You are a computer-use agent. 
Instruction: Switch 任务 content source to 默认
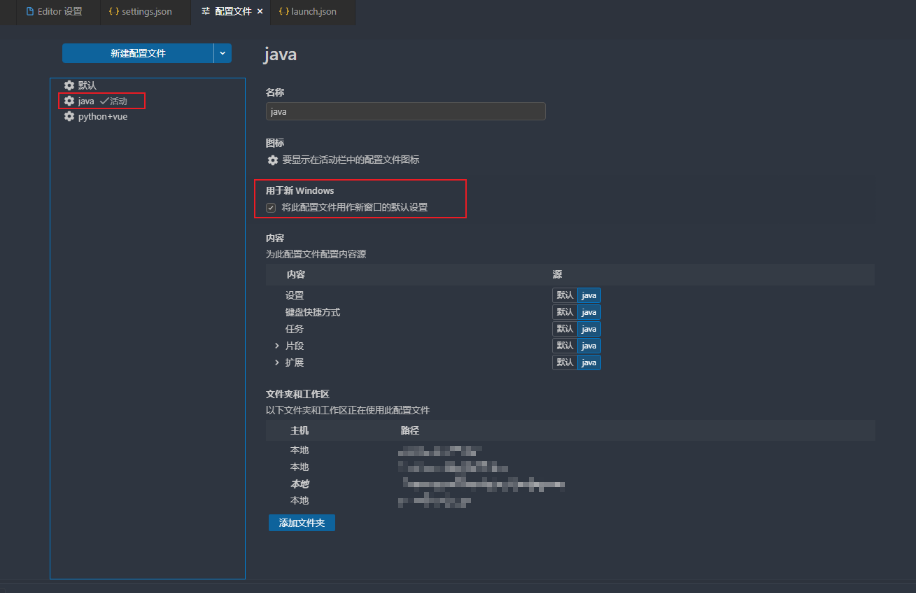pyautogui.click(x=567, y=328)
